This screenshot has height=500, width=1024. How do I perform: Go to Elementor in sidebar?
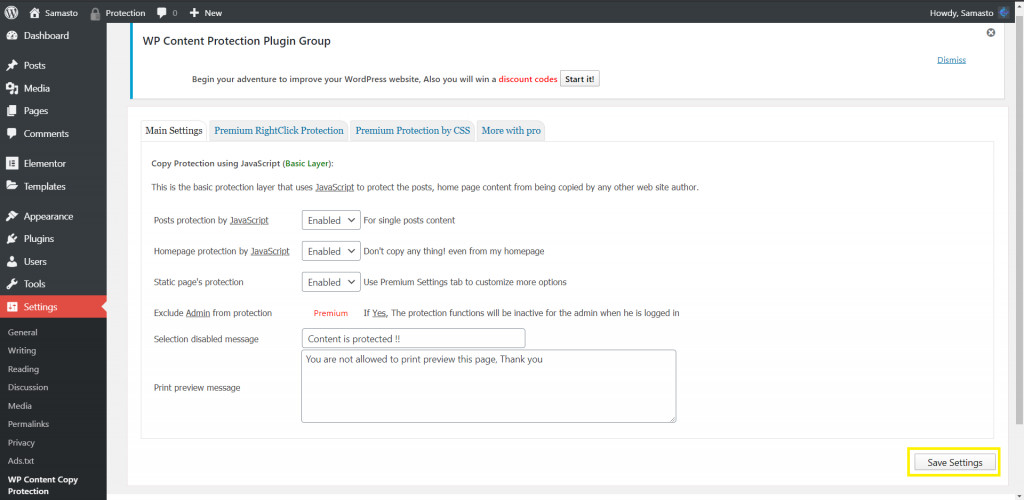tap(44, 163)
